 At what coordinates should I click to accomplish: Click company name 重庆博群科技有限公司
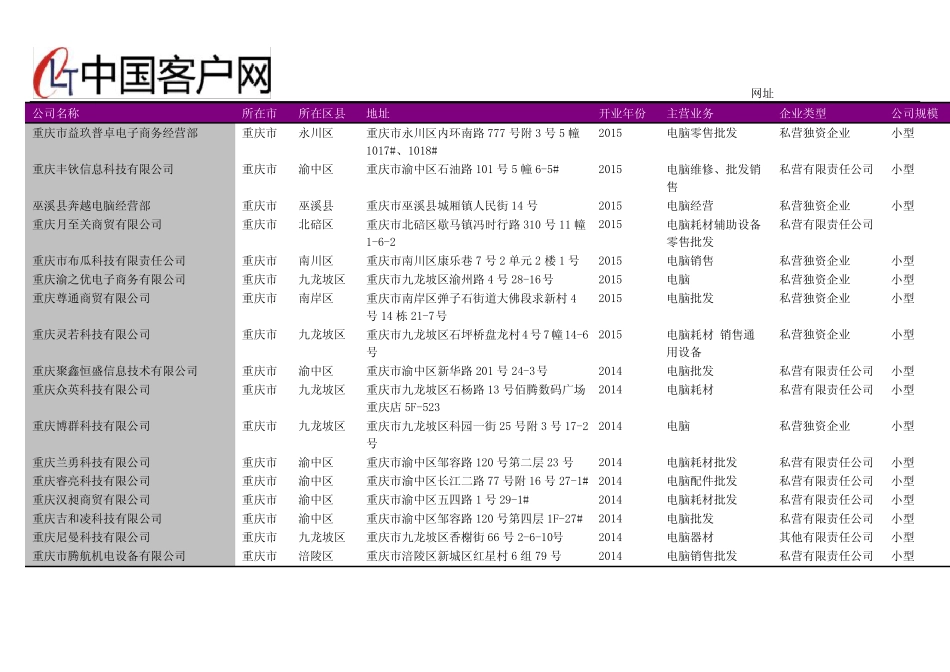tap(91, 426)
